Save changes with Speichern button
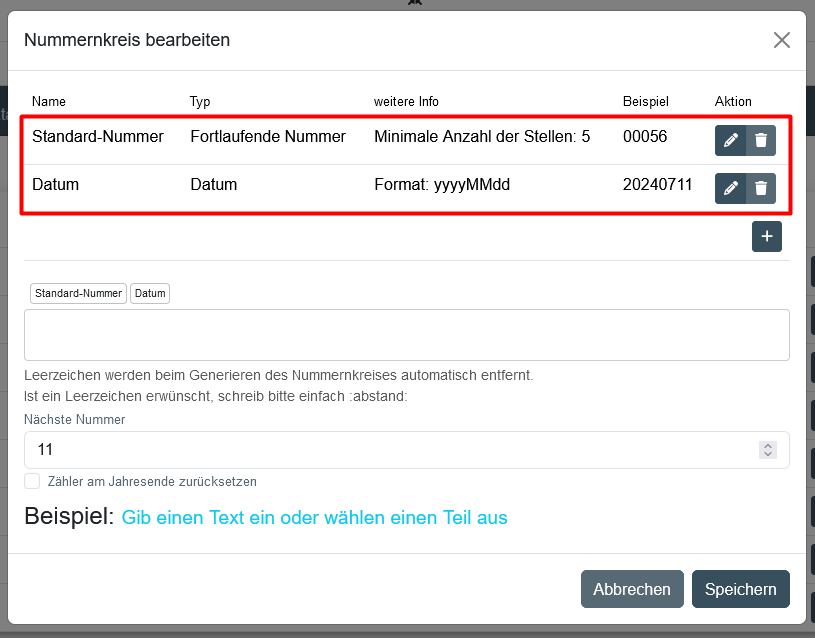The height and width of the screenshot is (638, 815). [x=740, y=589]
